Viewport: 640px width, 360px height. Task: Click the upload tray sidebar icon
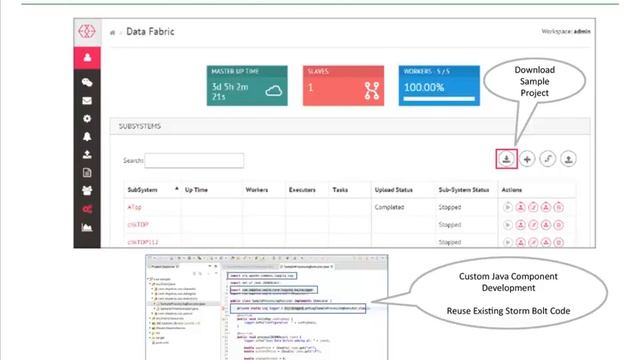(87, 155)
